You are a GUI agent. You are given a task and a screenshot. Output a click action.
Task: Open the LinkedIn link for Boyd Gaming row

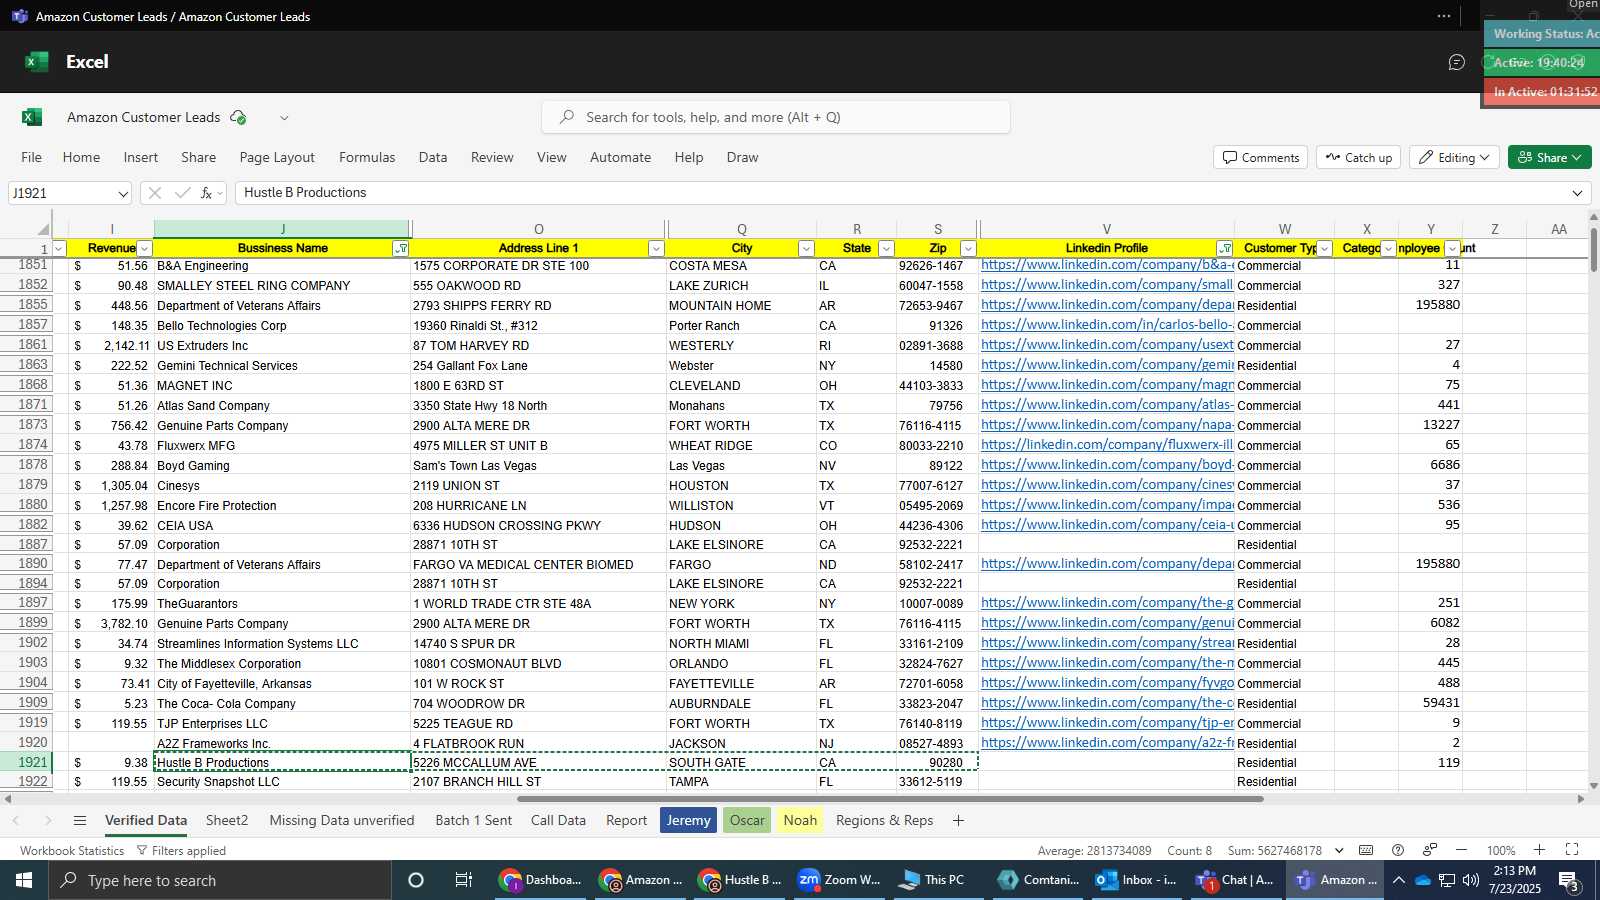[1107, 465]
